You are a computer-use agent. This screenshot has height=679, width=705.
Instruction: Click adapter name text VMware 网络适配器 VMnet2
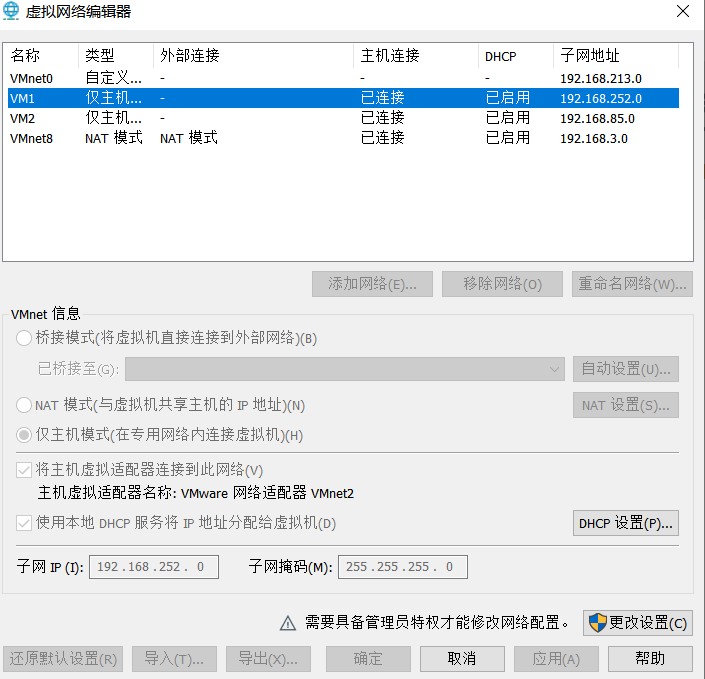268,493
